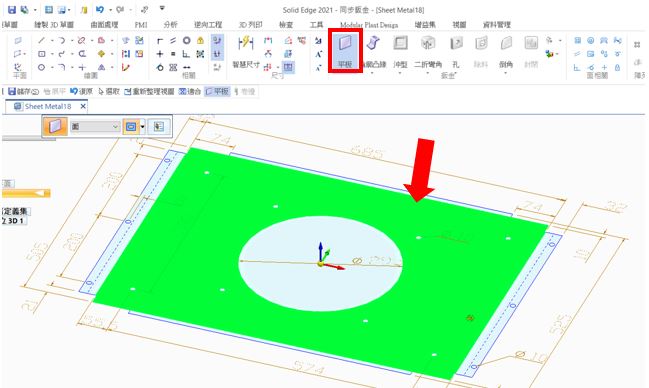
Task: Select the 孔 (Hole) tool in ribbon
Action: coord(456,51)
